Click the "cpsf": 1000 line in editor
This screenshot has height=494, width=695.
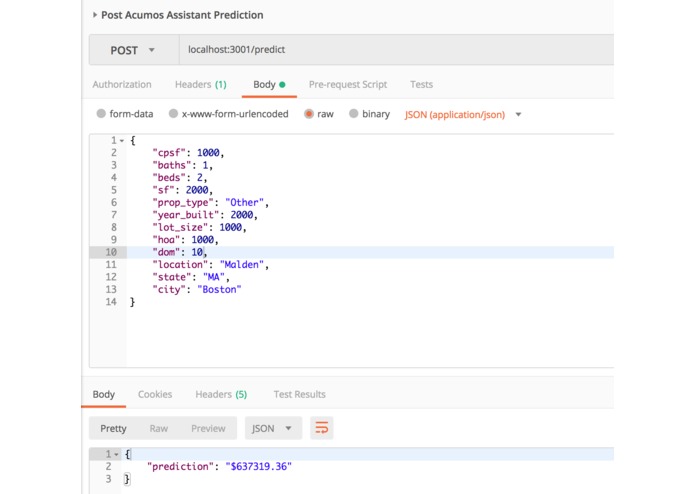188,153
